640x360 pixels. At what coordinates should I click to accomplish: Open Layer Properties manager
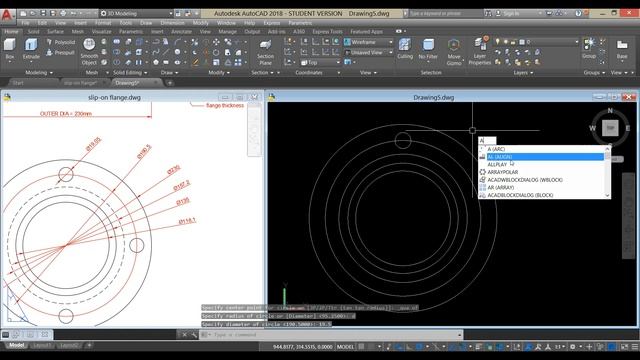480,51
